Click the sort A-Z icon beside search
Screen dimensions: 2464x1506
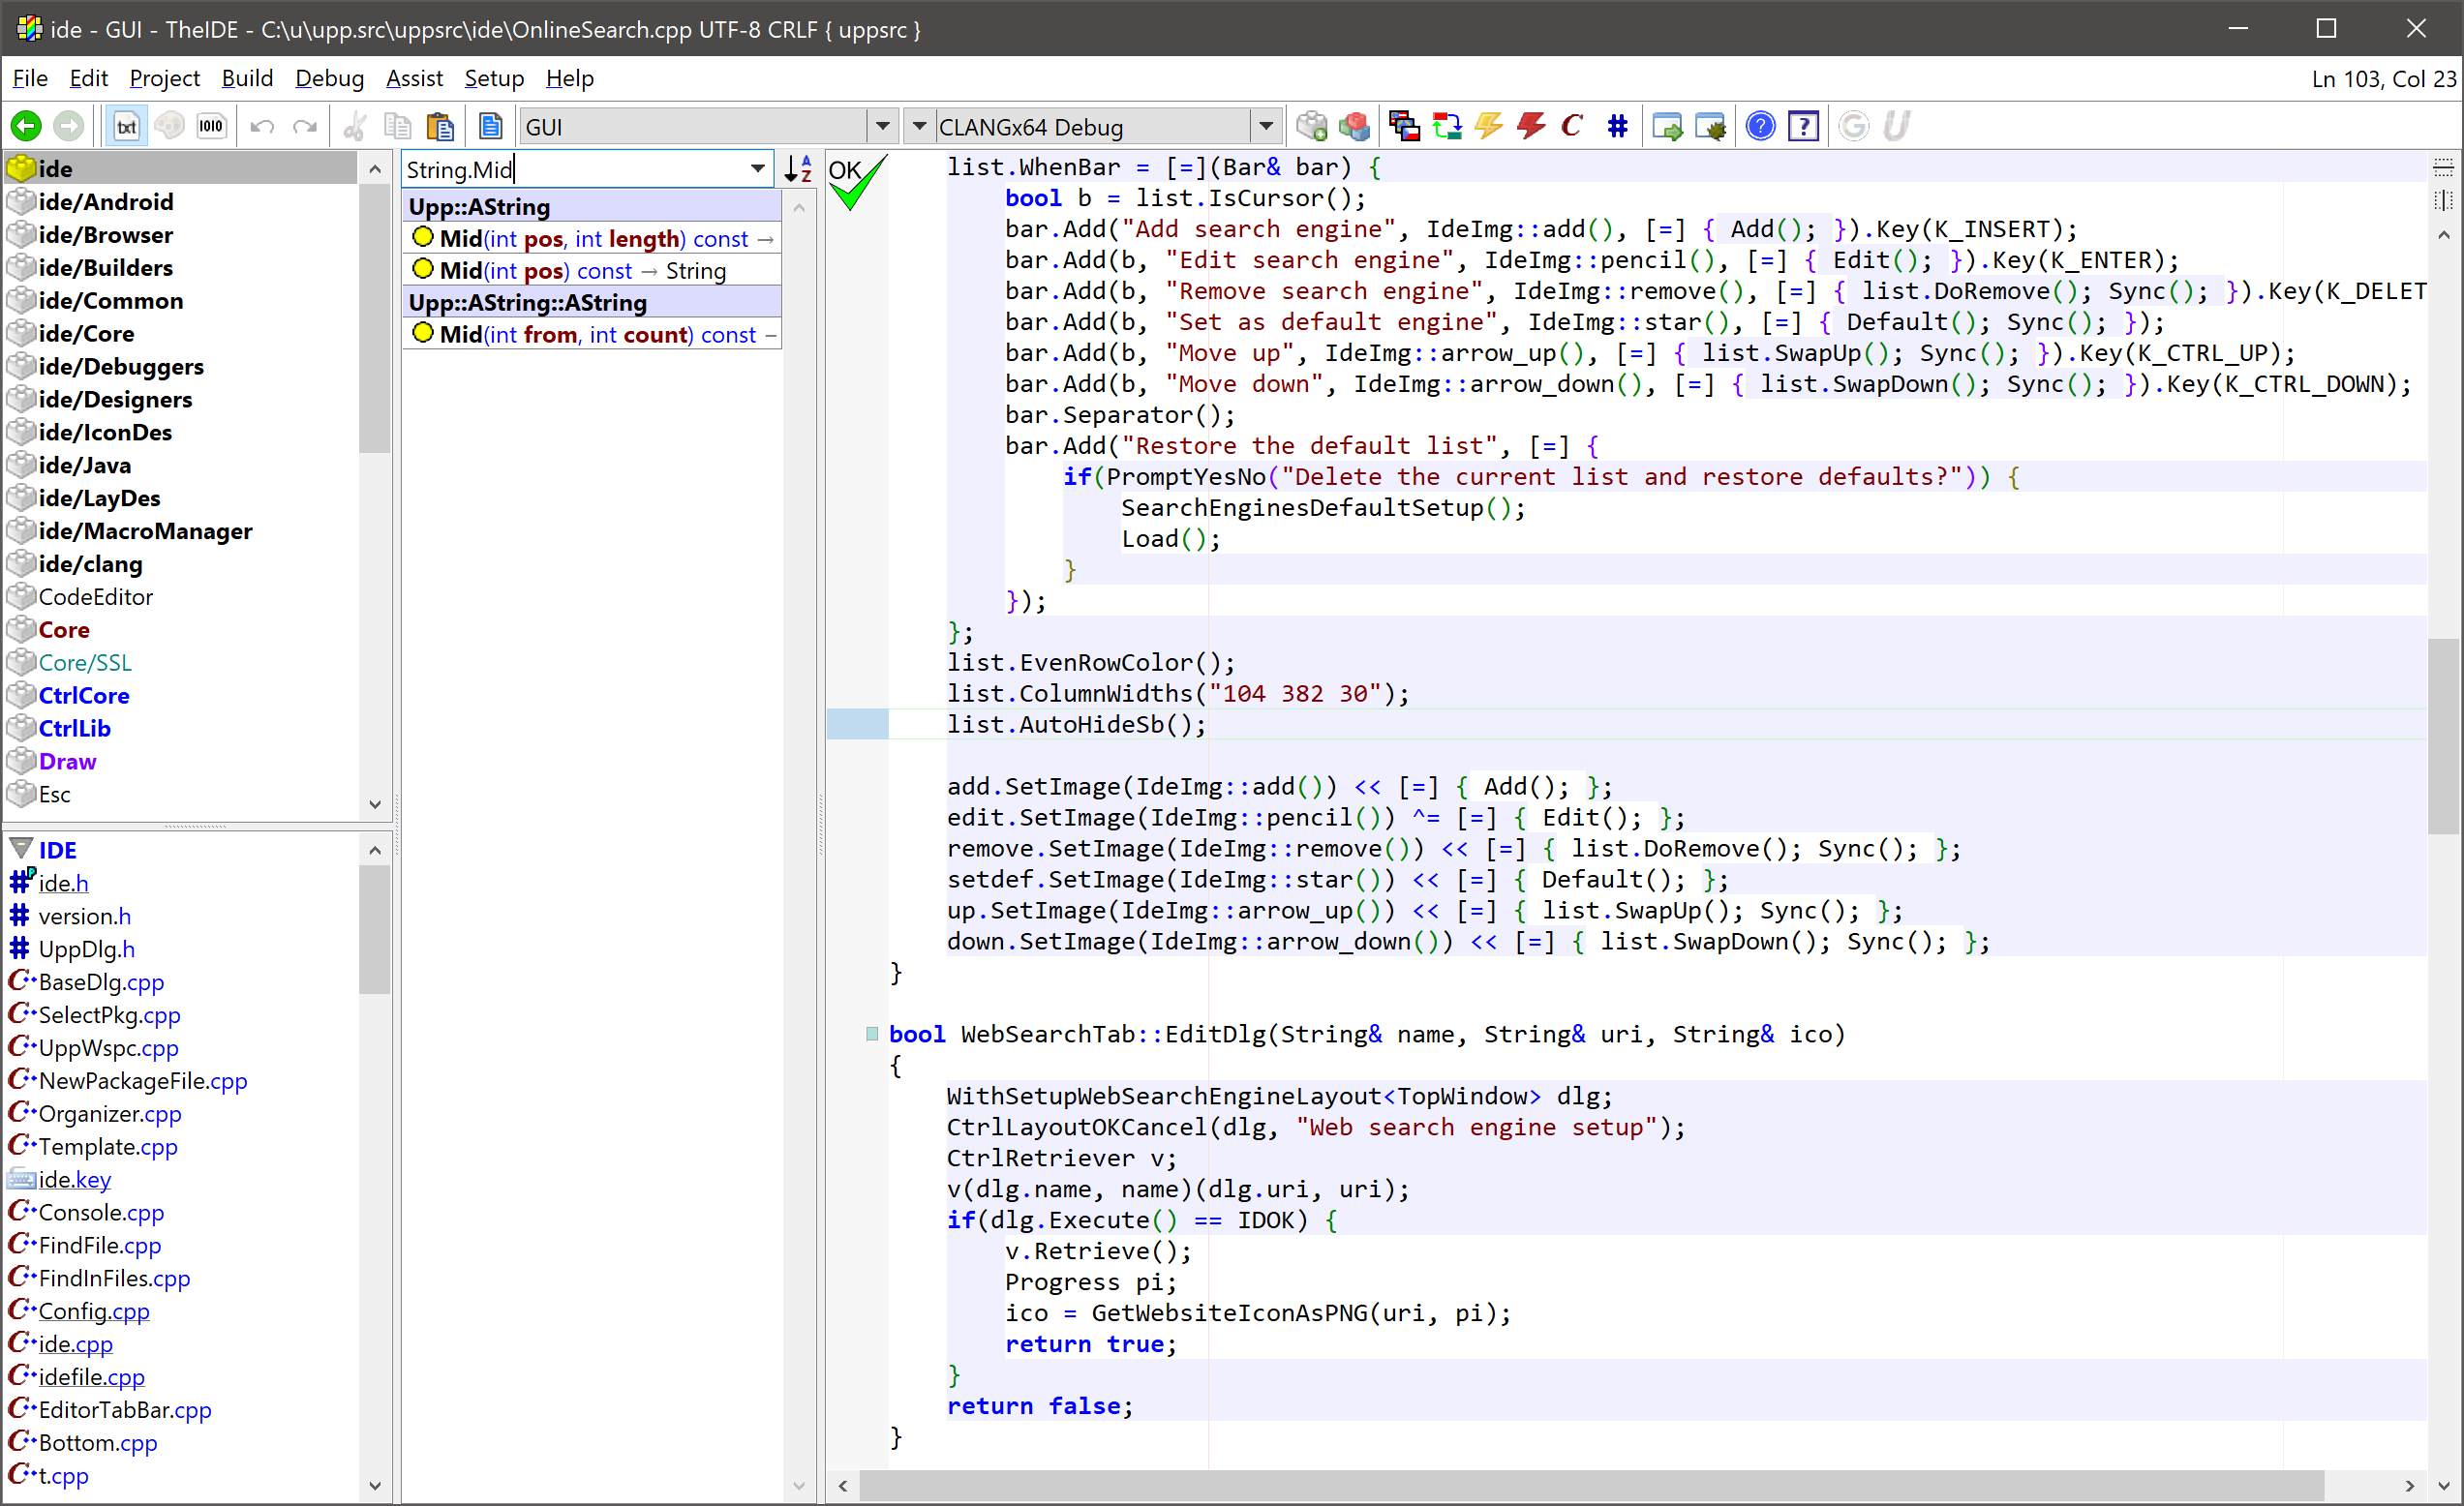tap(798, 169)
